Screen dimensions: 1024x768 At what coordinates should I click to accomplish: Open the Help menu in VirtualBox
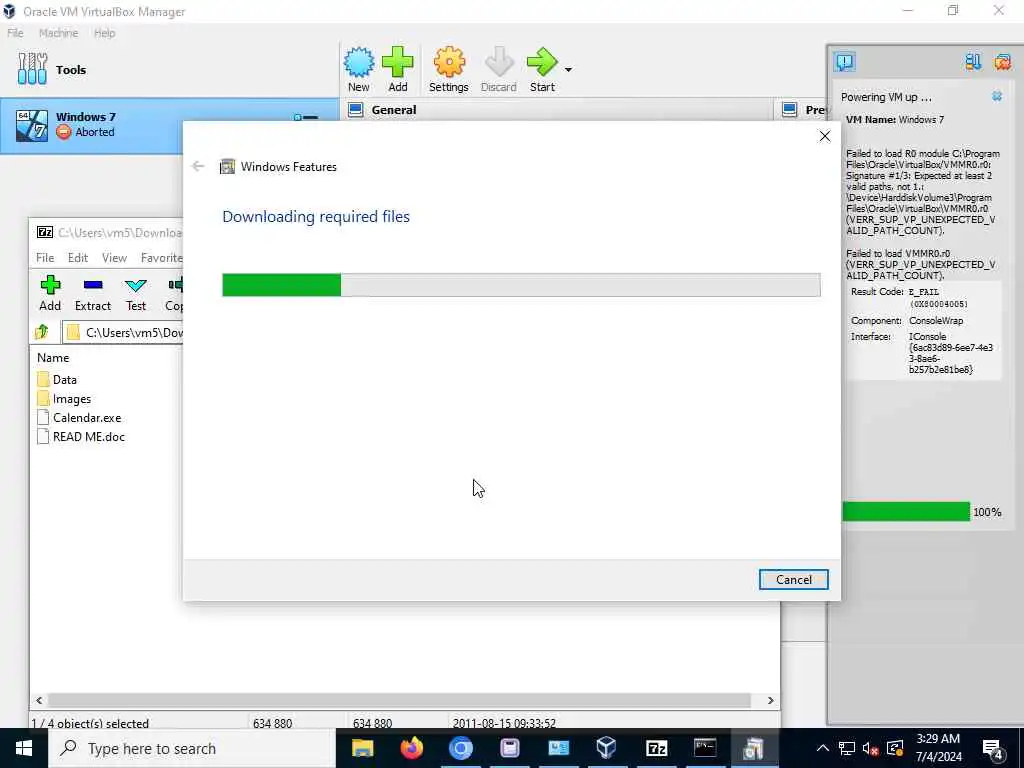click(104, 33)
